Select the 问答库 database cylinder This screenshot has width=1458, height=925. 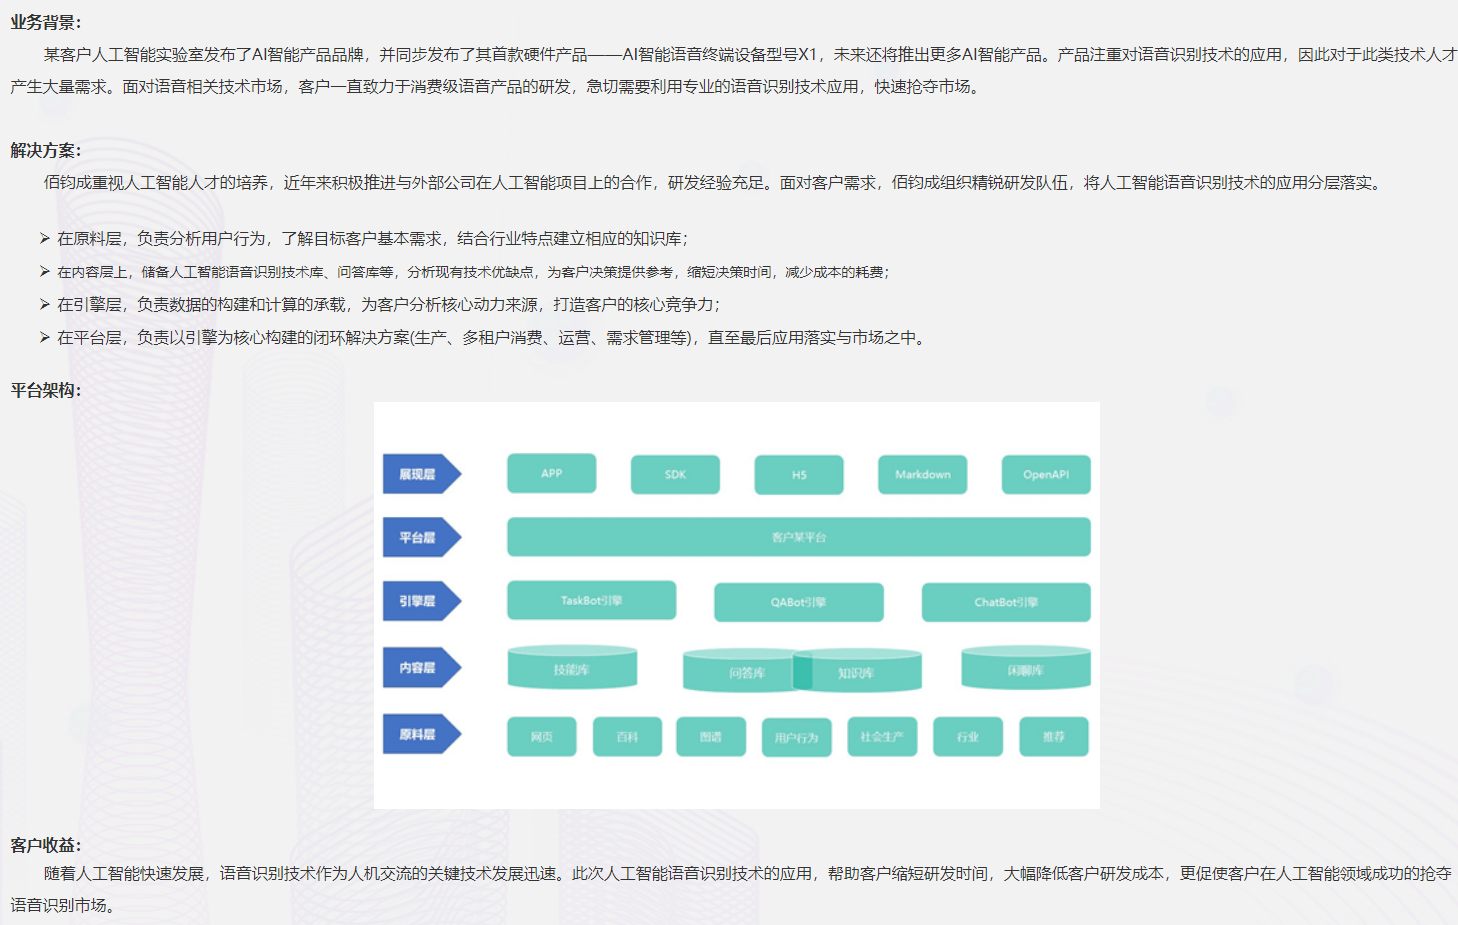point(740,672)
